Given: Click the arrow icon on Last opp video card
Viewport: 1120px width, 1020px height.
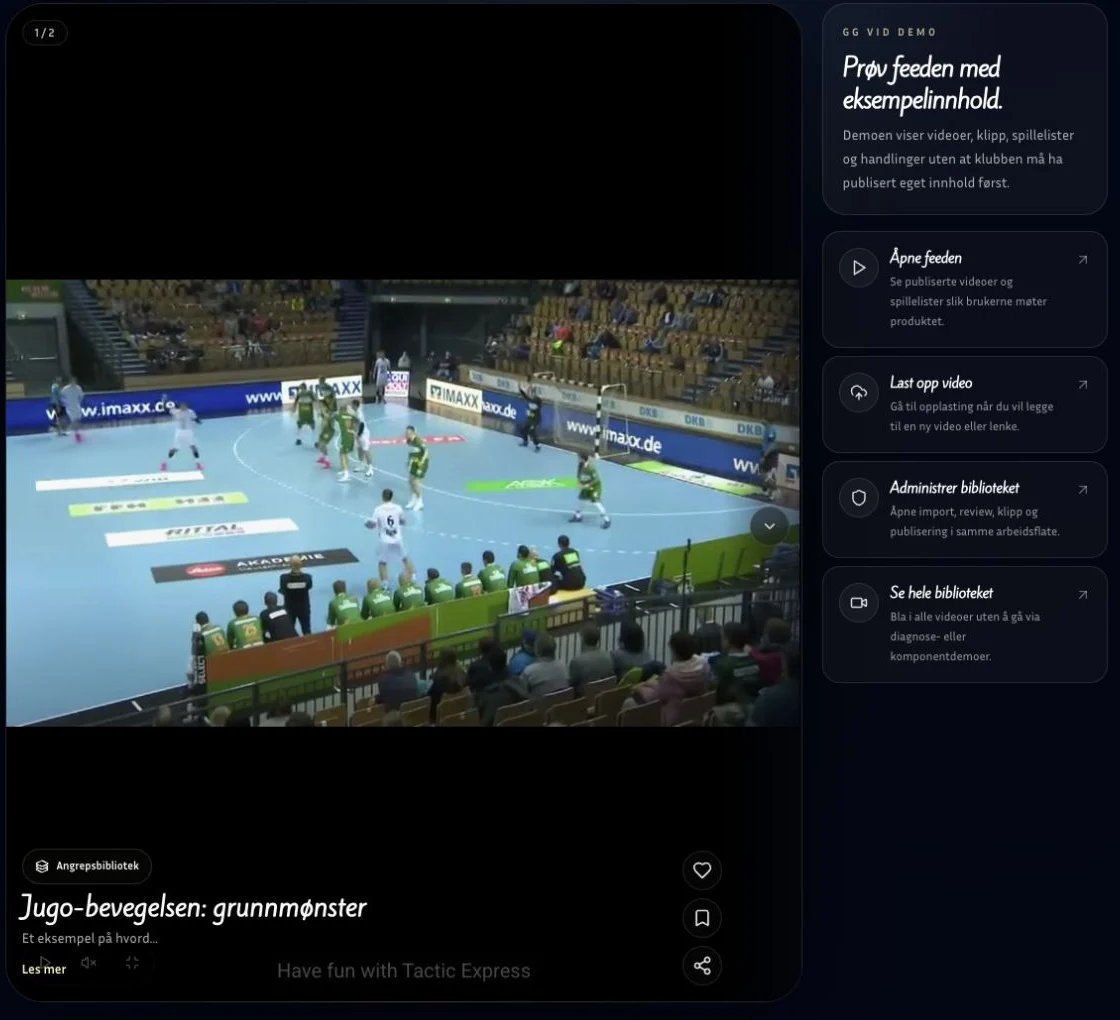Looking at the screenshot, I should click(1083, 385).
